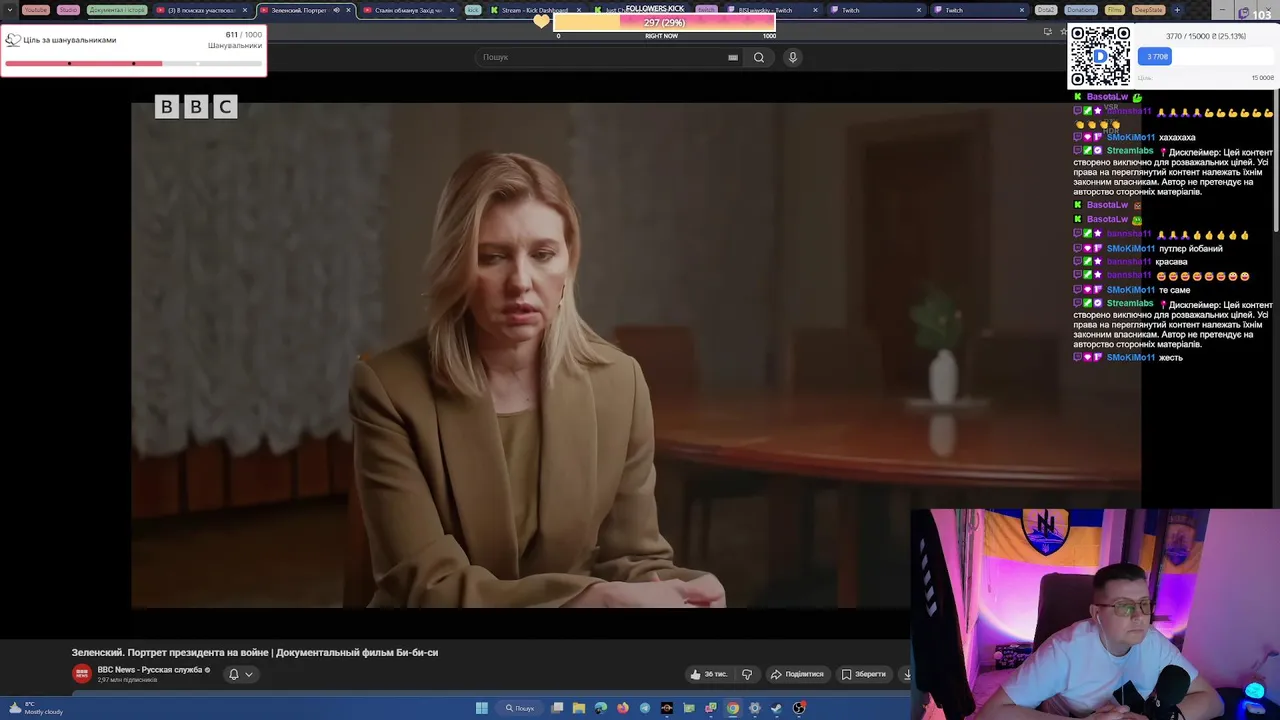Open the DeepState tab group
This screenshot has width=1280, height=720.
1149,10
